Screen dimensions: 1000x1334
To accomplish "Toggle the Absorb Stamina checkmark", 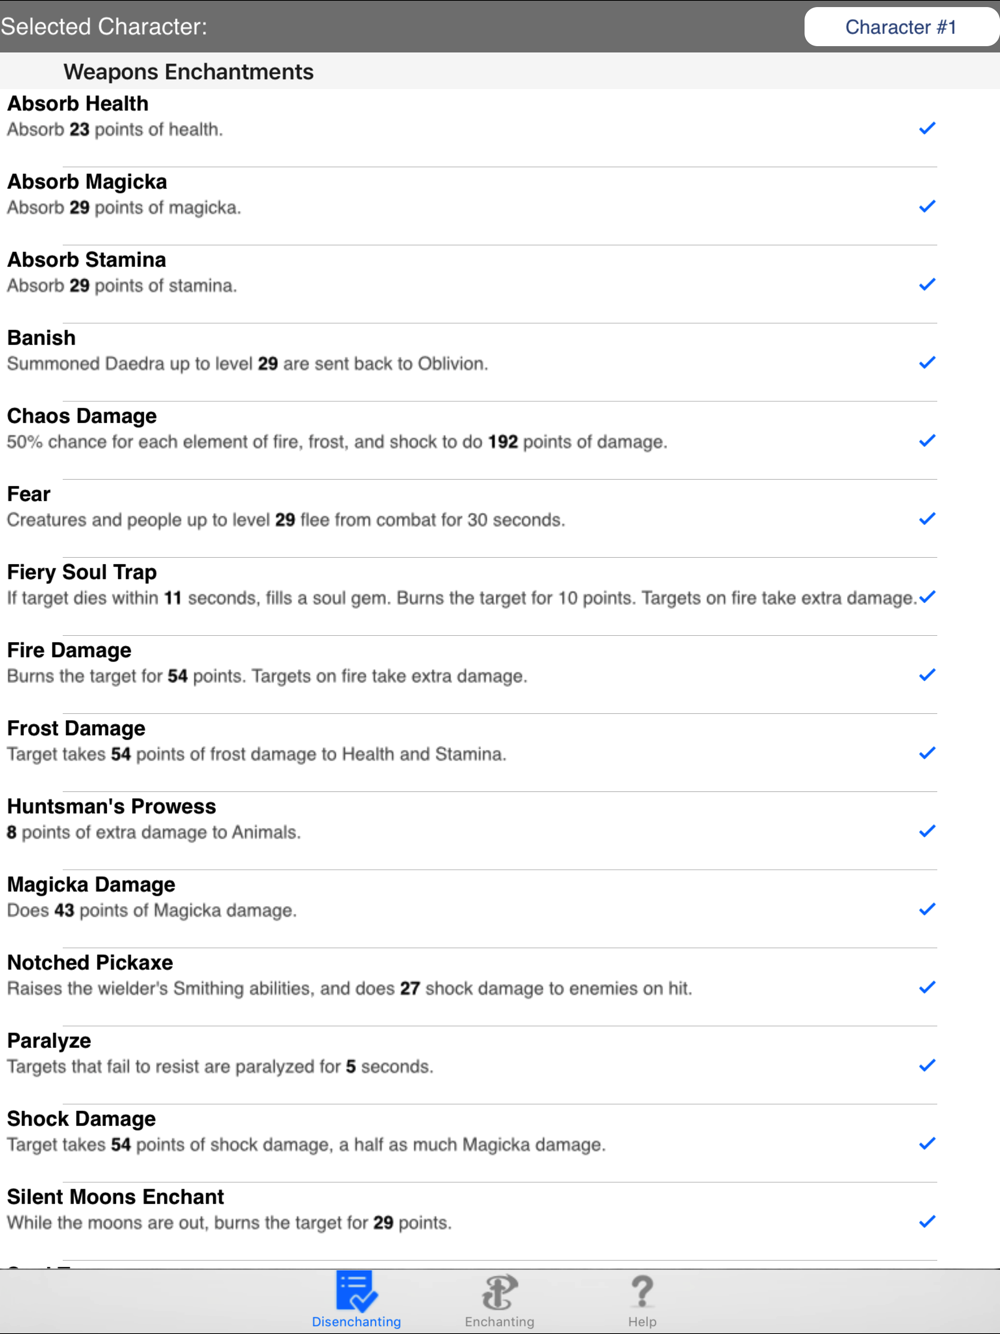I will (x=927, y=284).
